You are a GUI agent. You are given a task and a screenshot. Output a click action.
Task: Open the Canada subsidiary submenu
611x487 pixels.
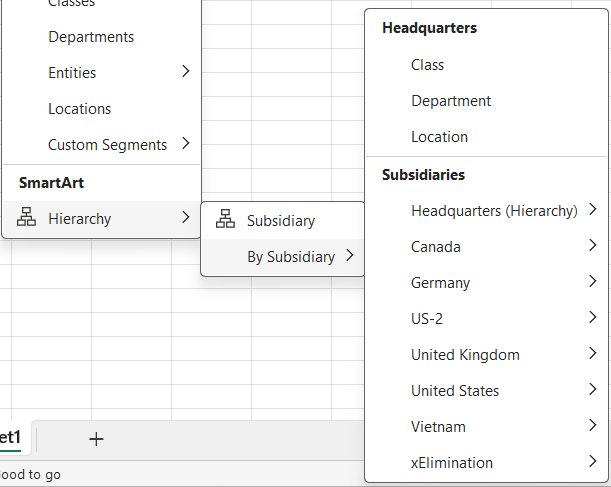(x=436, y=247)
